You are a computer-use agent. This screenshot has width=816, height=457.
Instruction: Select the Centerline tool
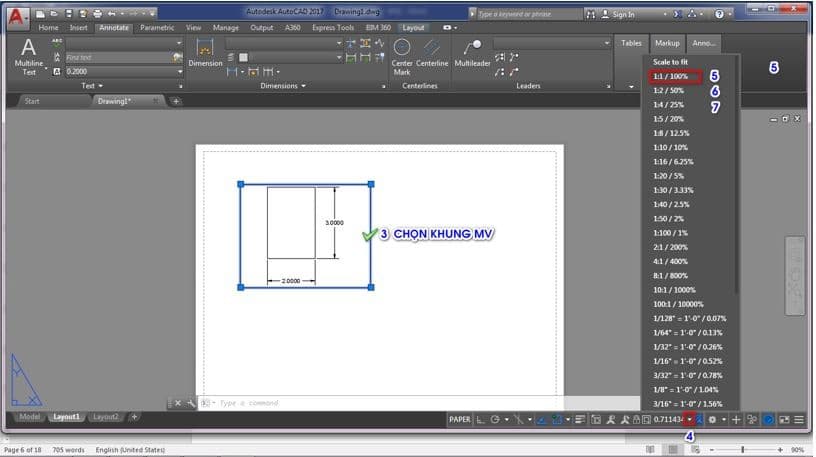tap(432, 53)
